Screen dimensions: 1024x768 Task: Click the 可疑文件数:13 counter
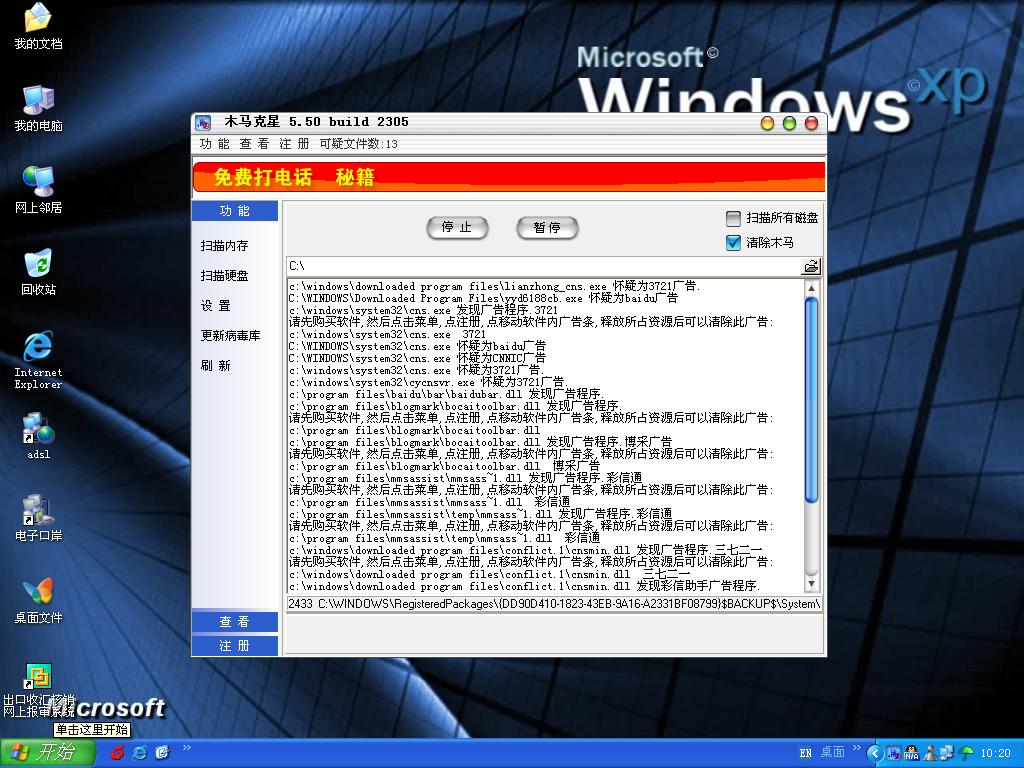point(359,144)
